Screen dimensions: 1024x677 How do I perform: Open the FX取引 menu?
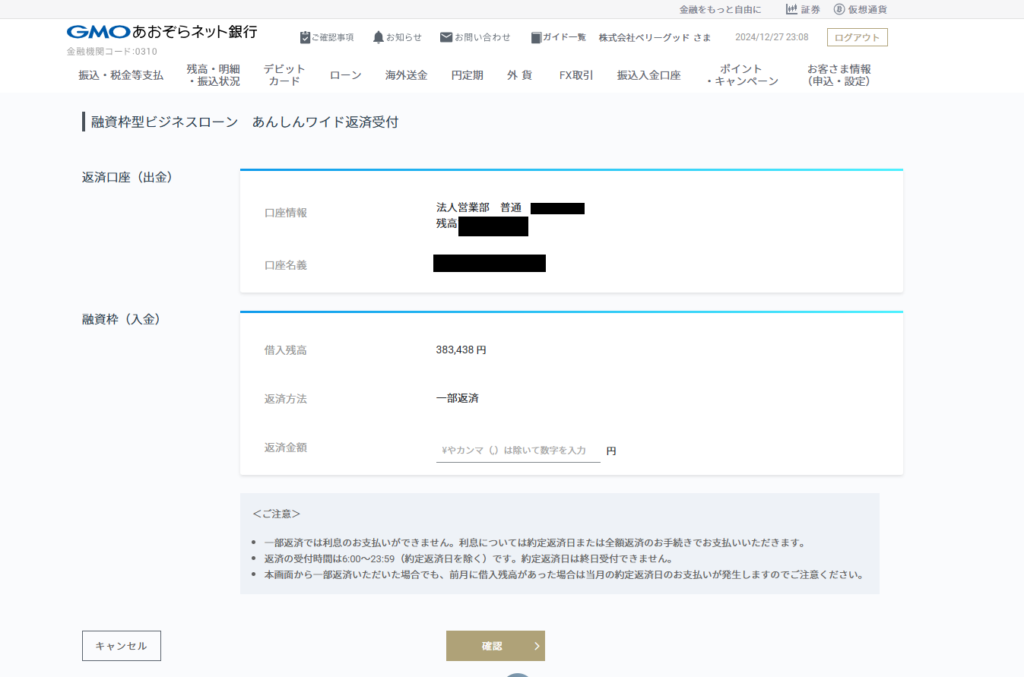576,75
